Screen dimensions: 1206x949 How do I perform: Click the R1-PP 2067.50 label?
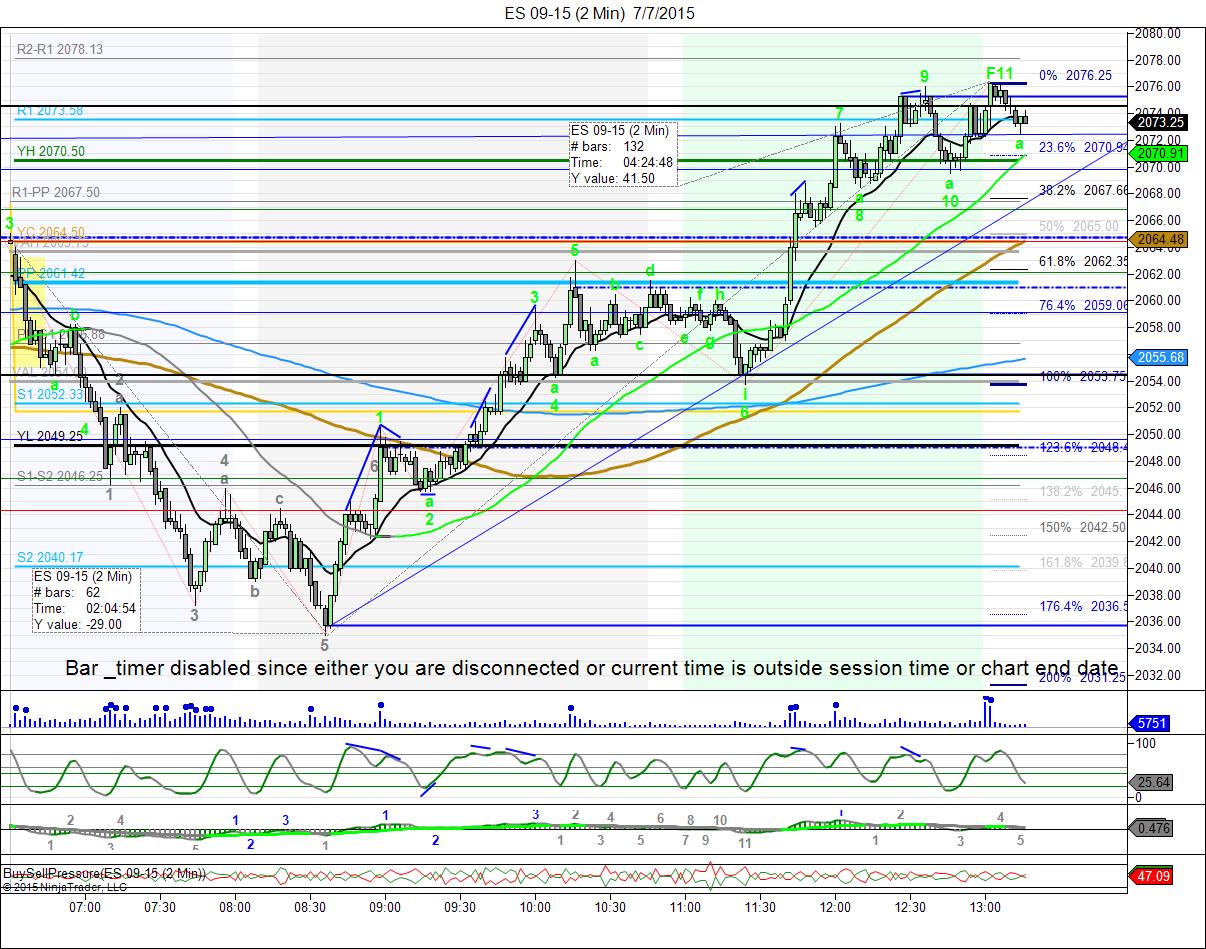[x=56, y=192]
